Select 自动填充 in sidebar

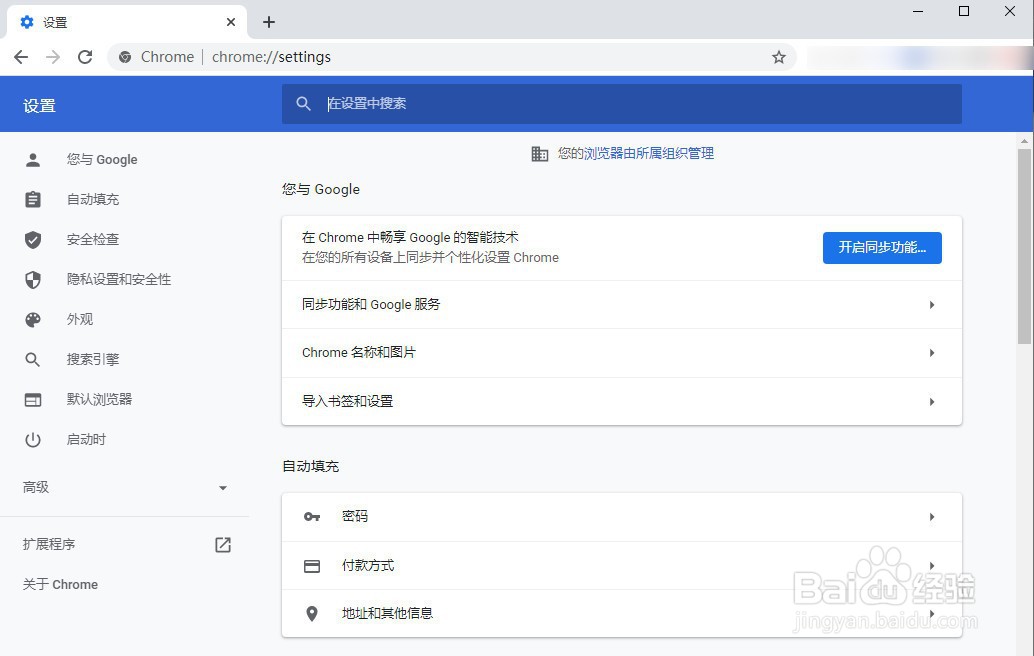tap(93, 199)
